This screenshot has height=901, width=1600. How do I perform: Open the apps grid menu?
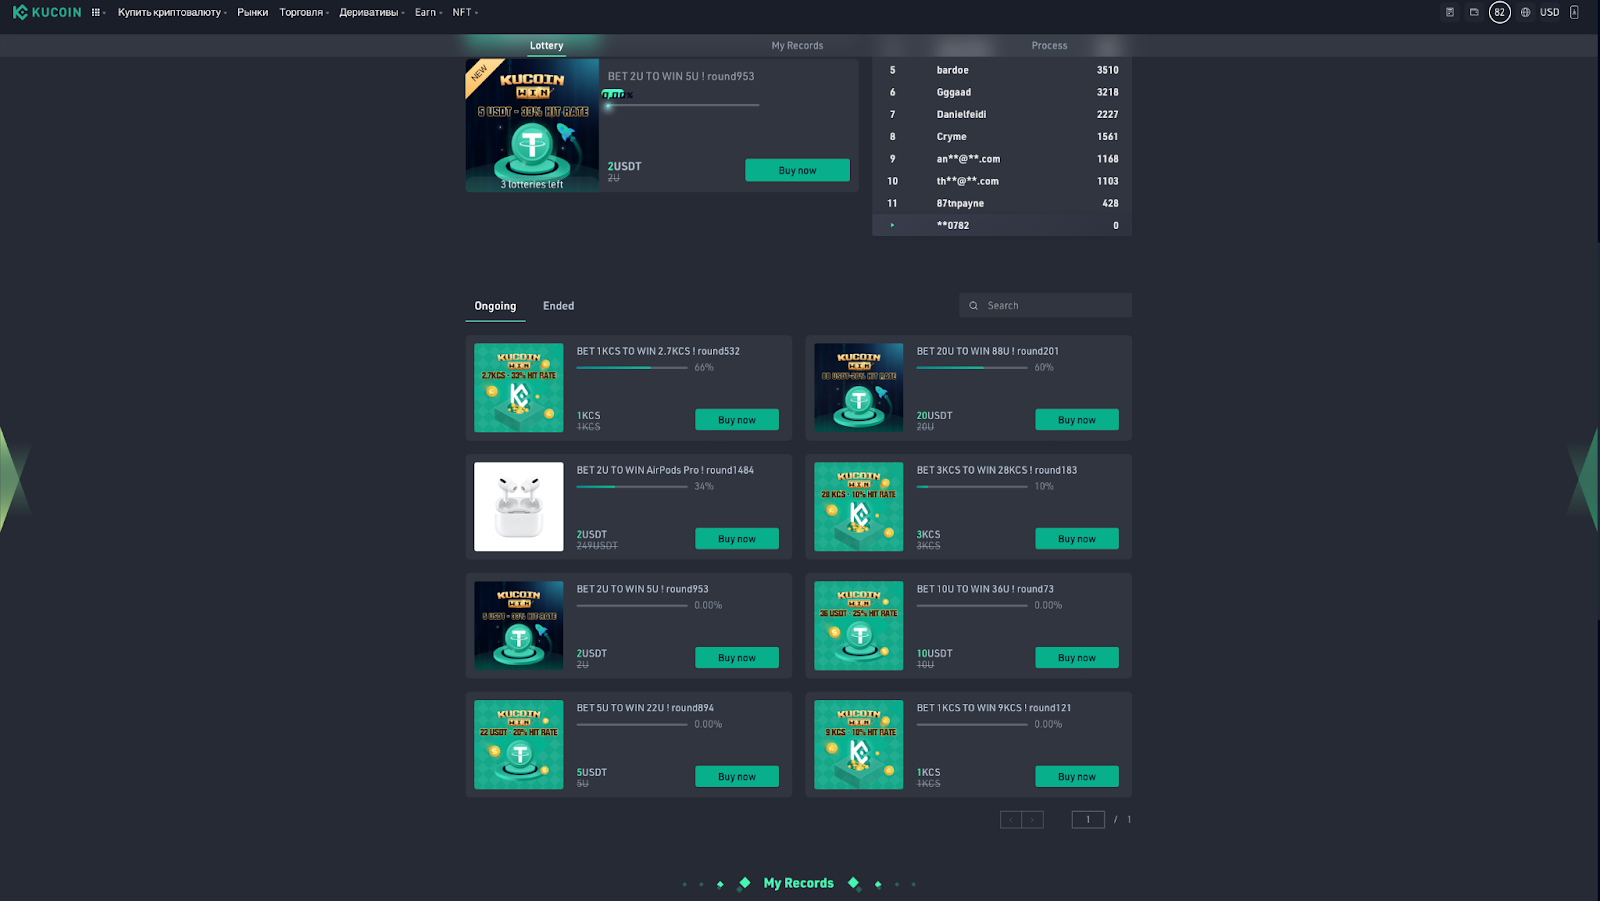tap(97, 12)
